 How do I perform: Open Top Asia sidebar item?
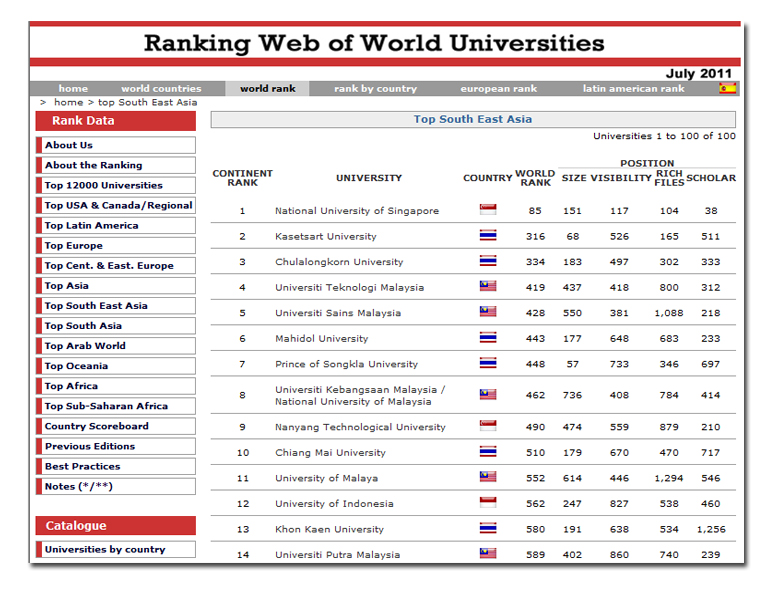click(116, 285)
